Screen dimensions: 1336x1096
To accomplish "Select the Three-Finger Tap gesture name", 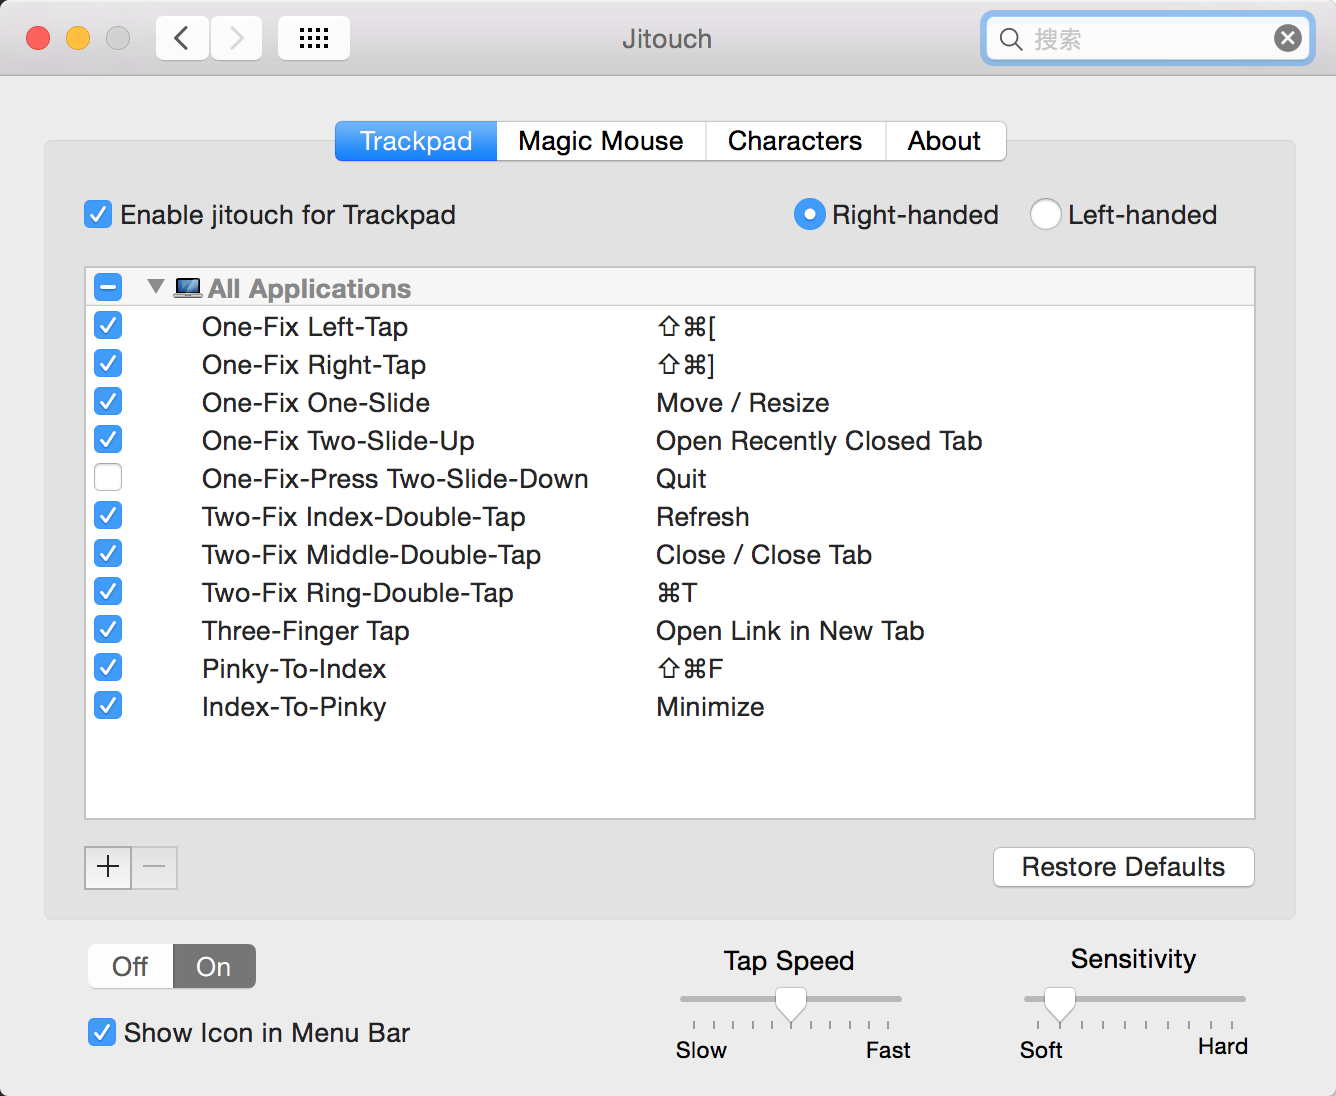I will point(306,631).
